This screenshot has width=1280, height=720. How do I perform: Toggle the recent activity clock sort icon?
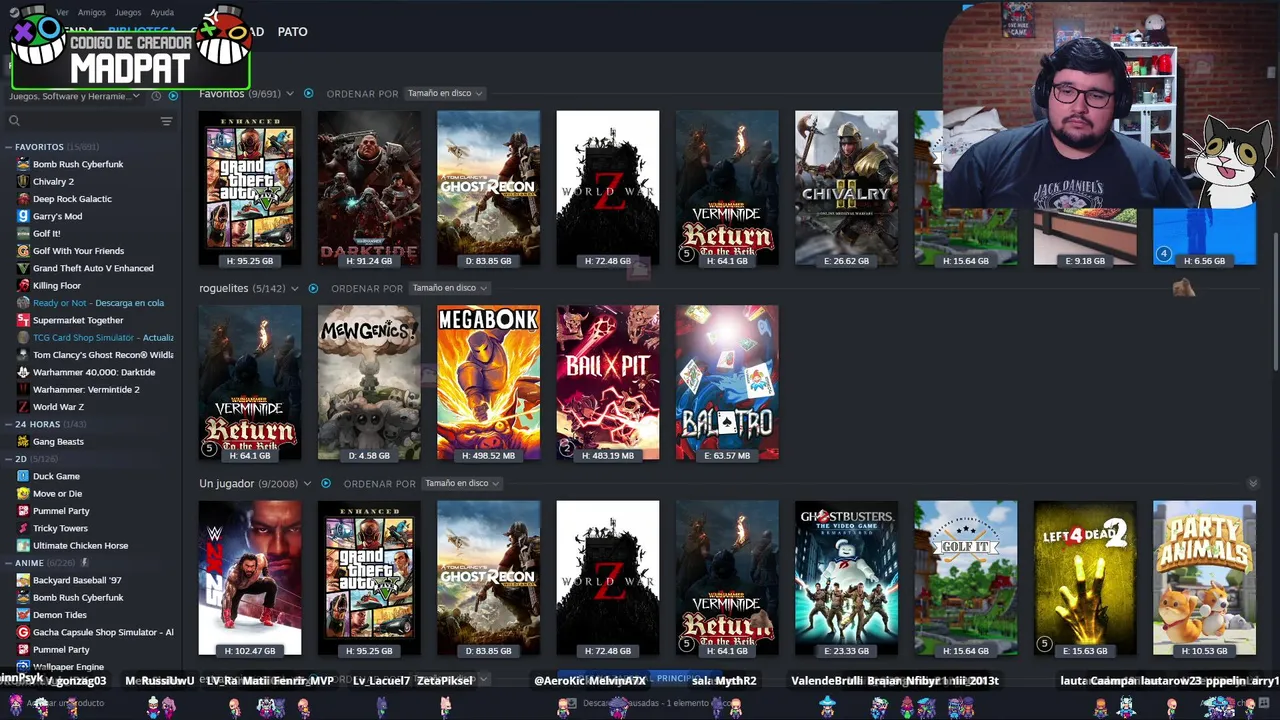tap(156, 96)
